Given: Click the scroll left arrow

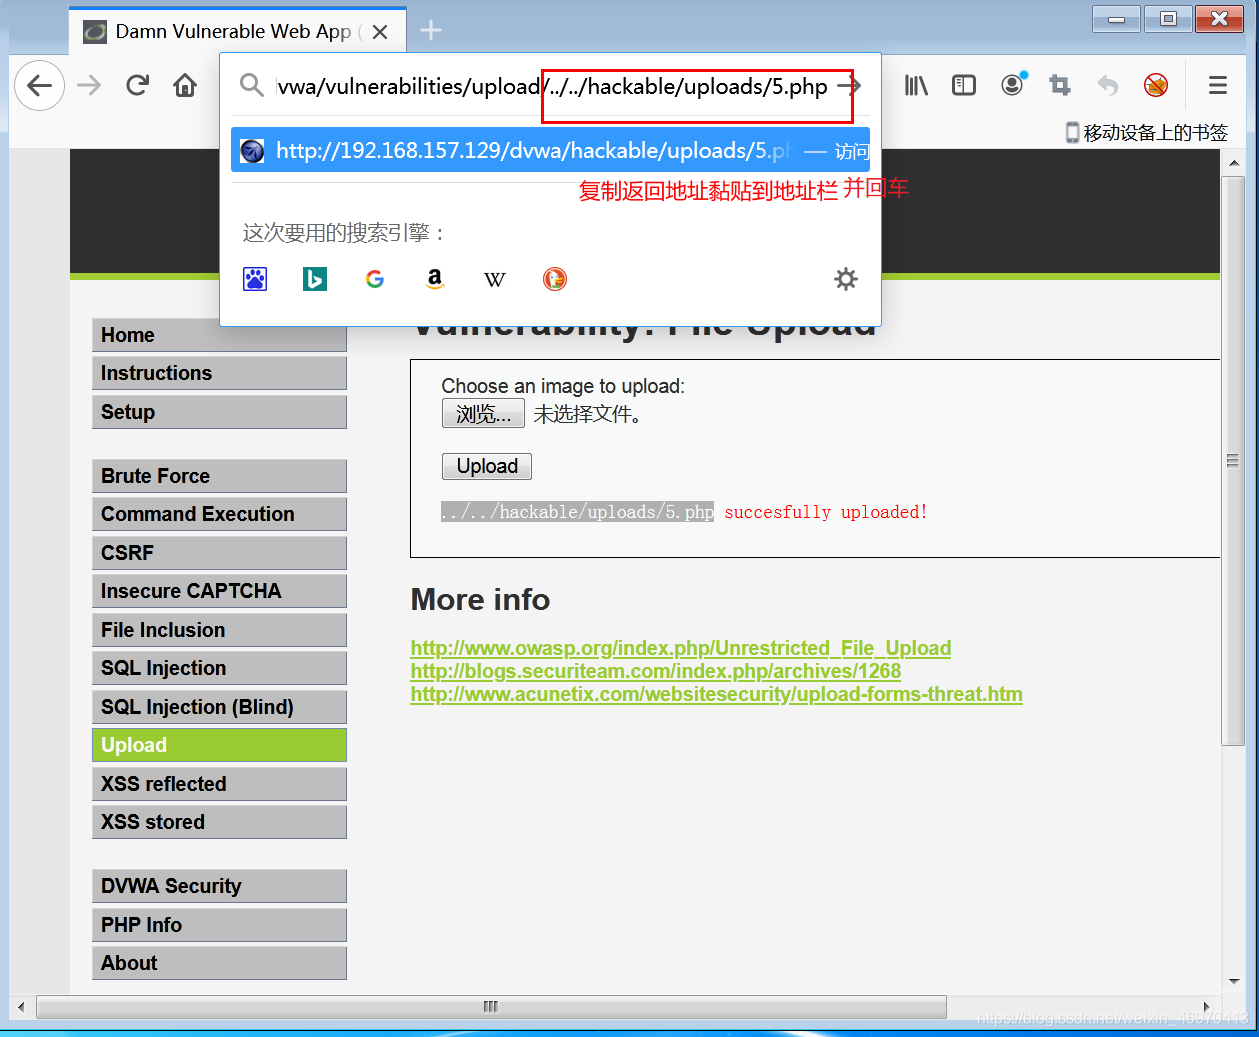Looking at the screenshot, I should pos(21,1006).
